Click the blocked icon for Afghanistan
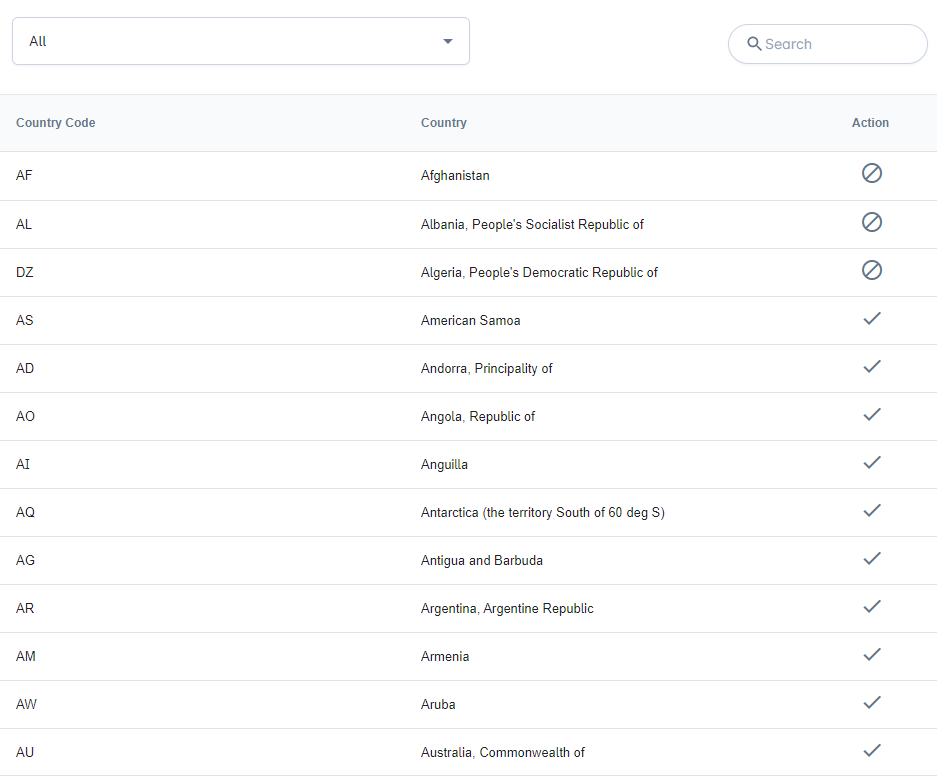Viewport: 937px width, 780px height. [871, 173]
